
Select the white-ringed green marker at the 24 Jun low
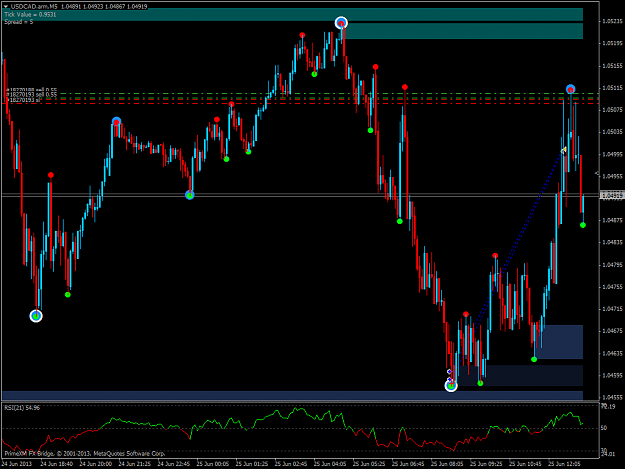[36, 316]
